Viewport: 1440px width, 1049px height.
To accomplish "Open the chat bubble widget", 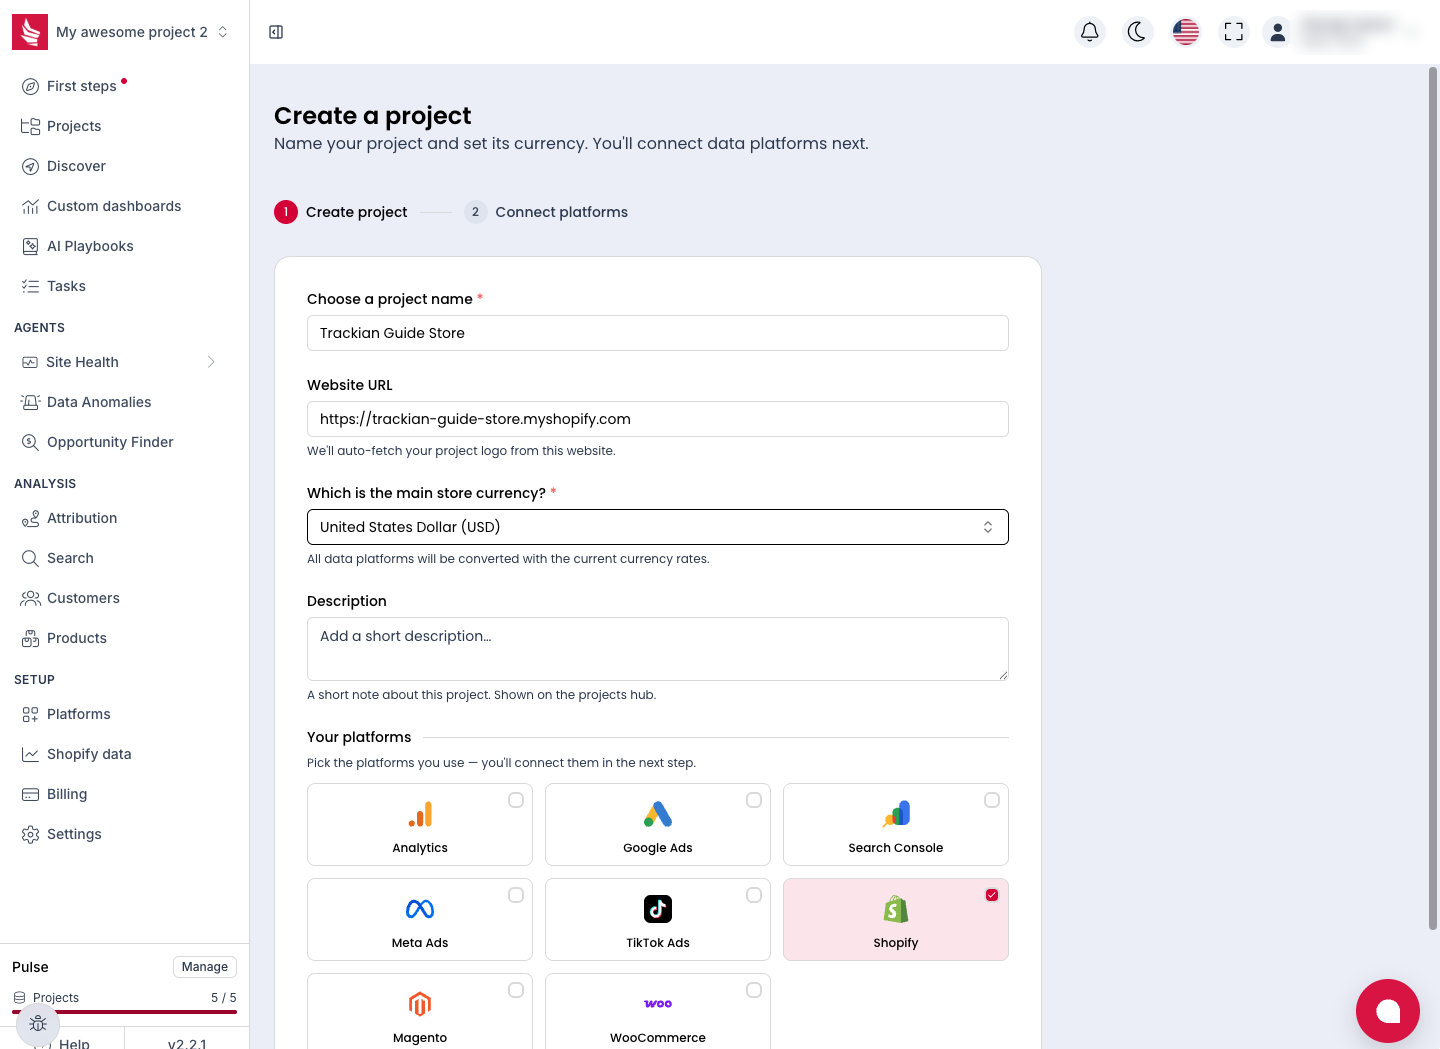I will (x=1388, y=1011).
